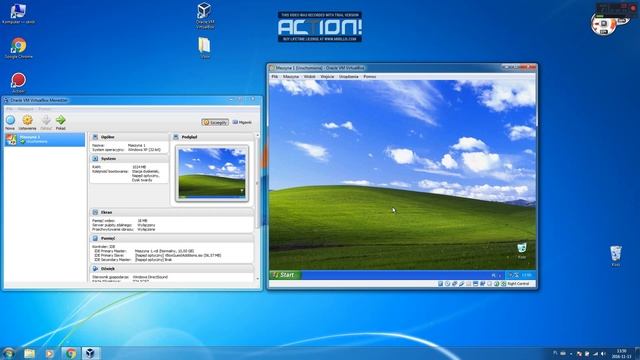This screenshot has height=360, width=640.
Task: Open Windows Media Player from taskbar
Action: [49, 353]
